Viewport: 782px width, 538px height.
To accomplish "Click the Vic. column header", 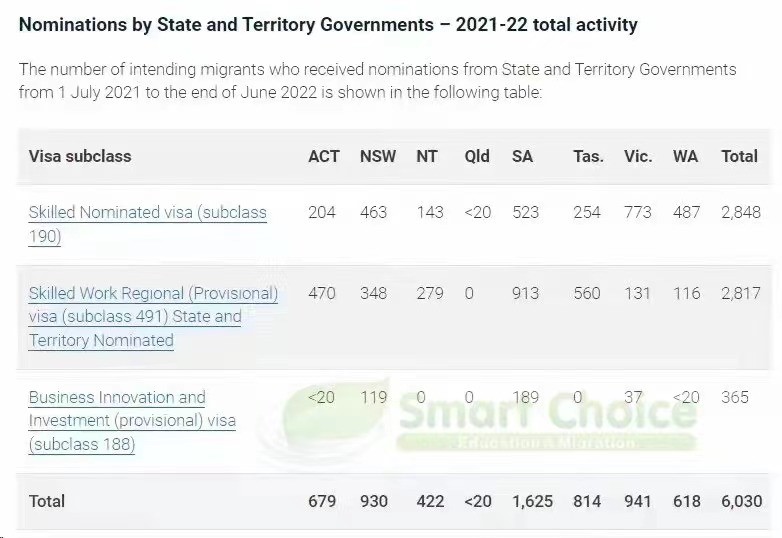I will coord(638,156).
